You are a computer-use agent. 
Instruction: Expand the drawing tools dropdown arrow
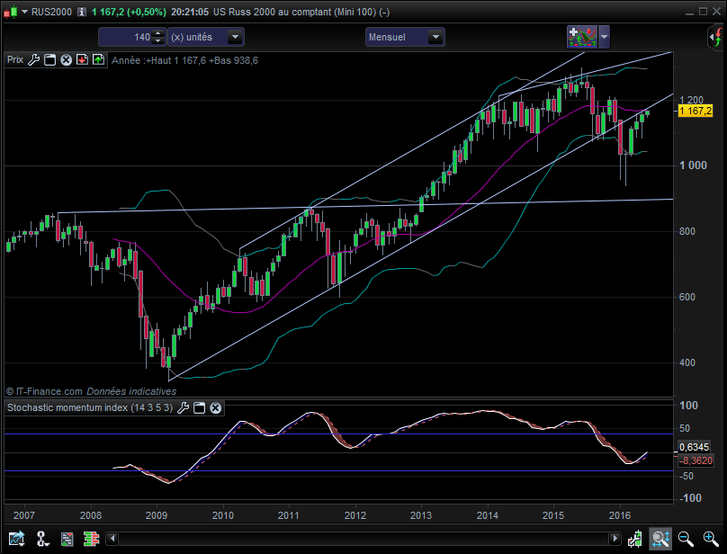pyautogui.click(x=604, y=37)
